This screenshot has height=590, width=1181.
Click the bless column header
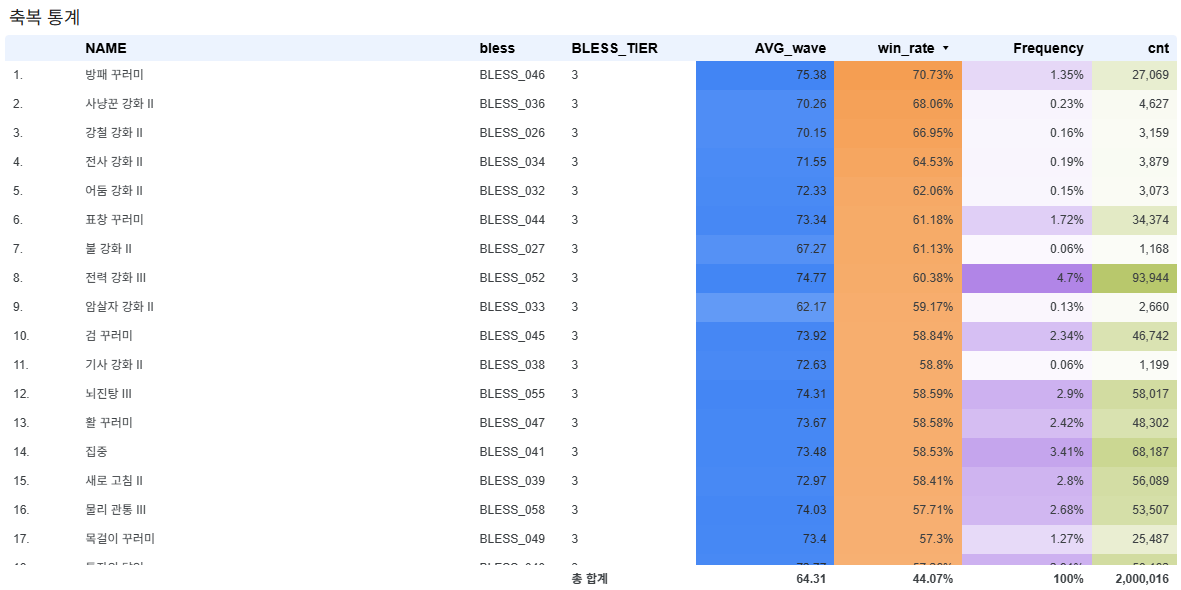tap(497, 48)
